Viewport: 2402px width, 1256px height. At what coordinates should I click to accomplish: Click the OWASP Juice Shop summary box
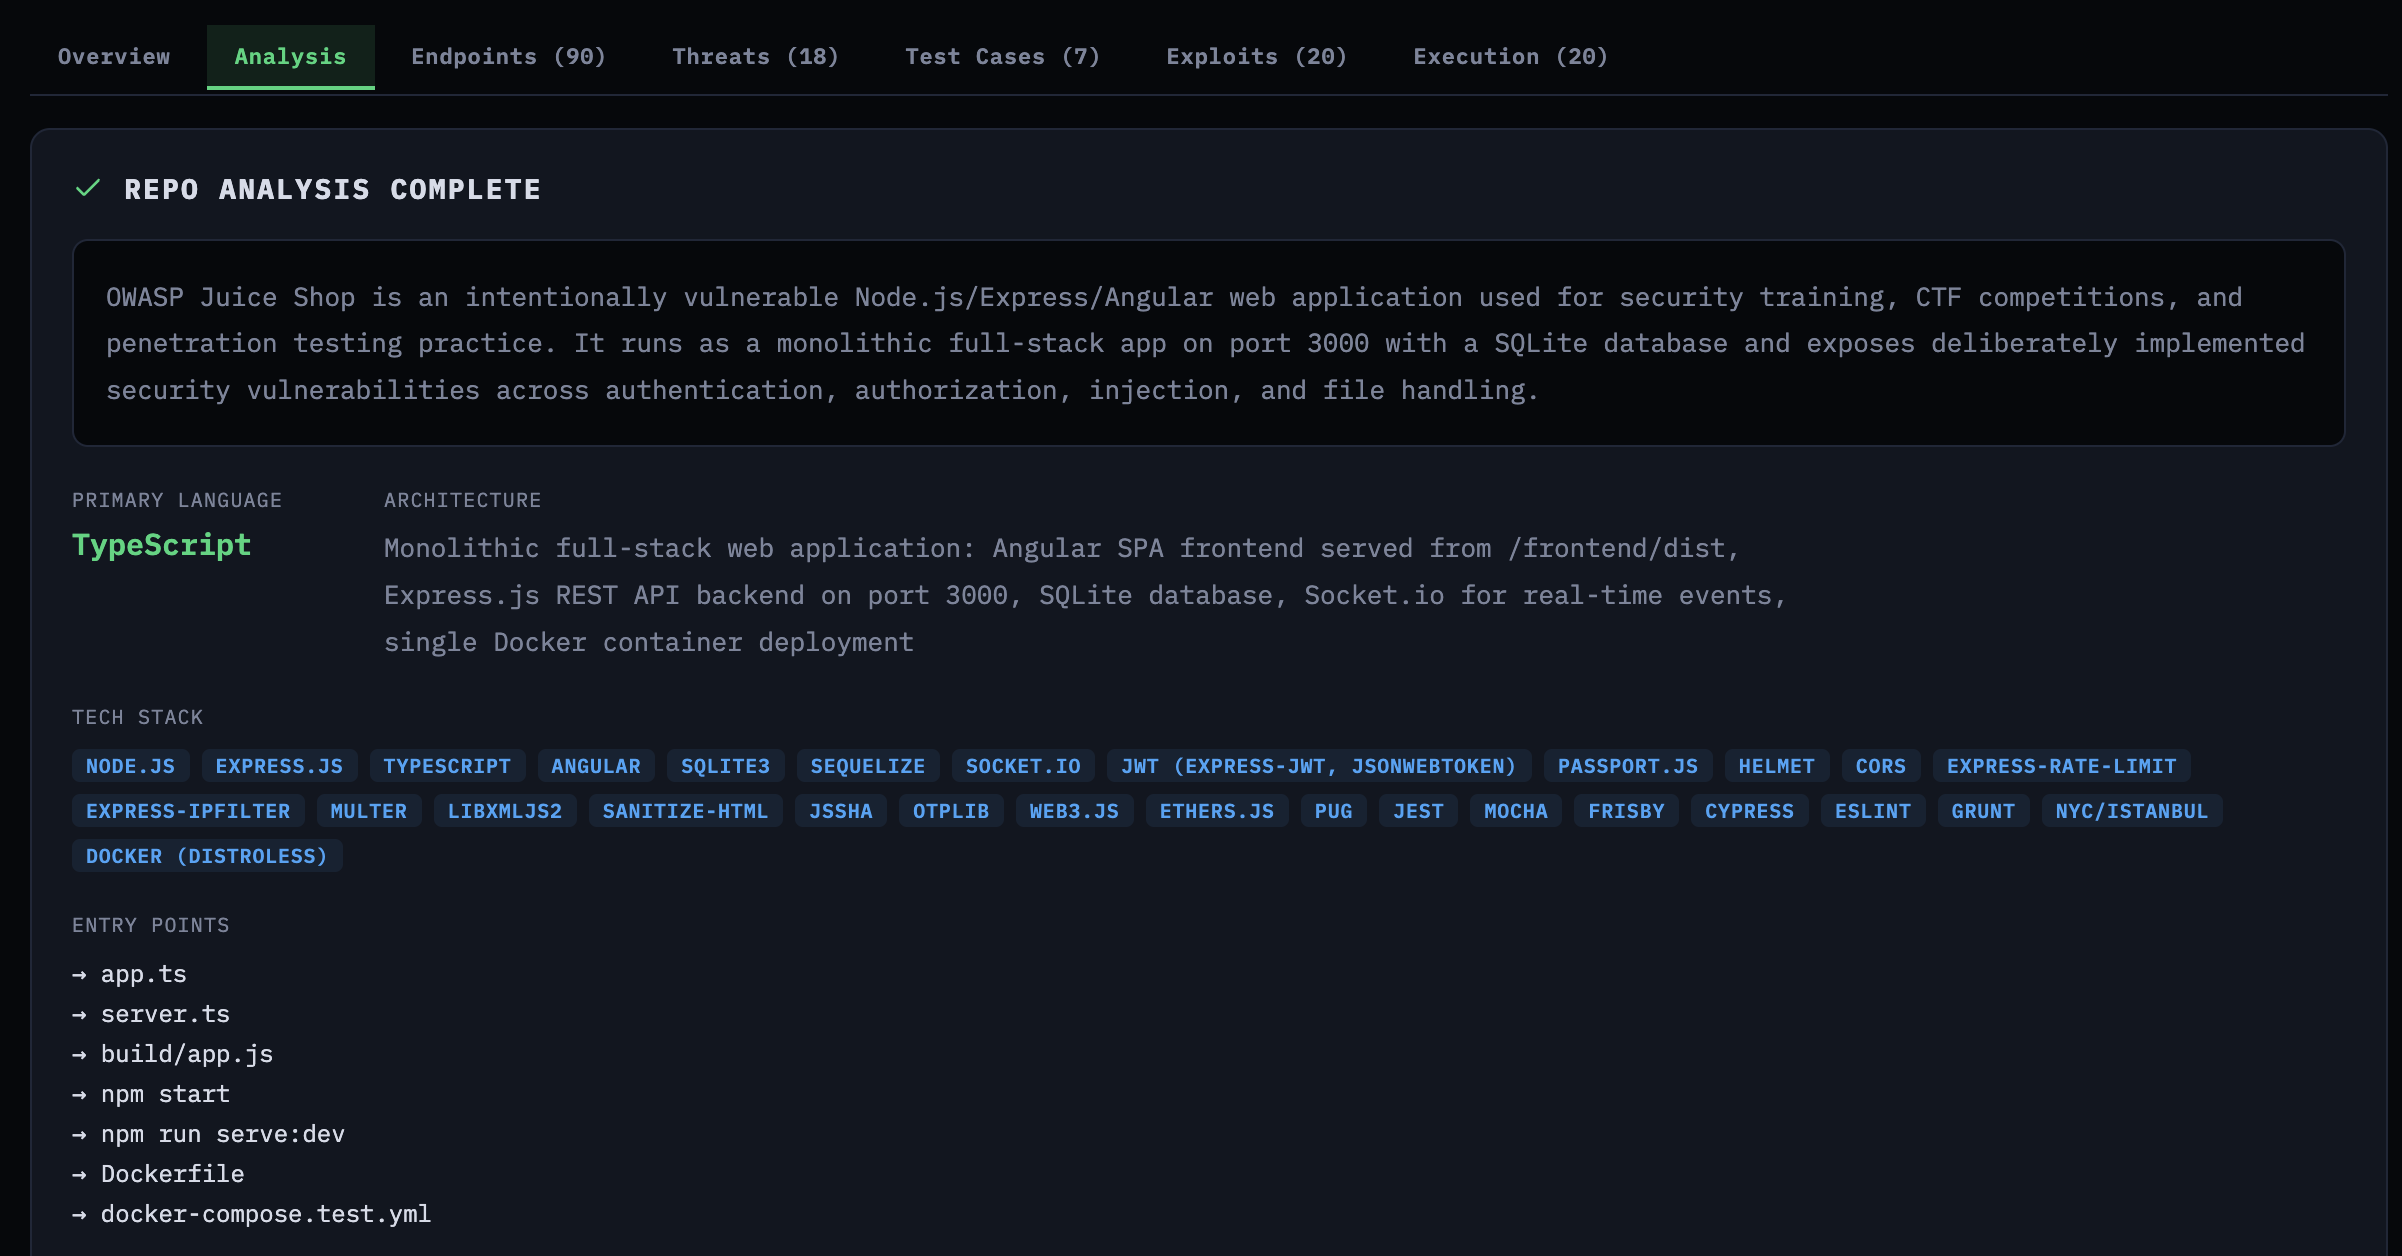pos(1208,343)
